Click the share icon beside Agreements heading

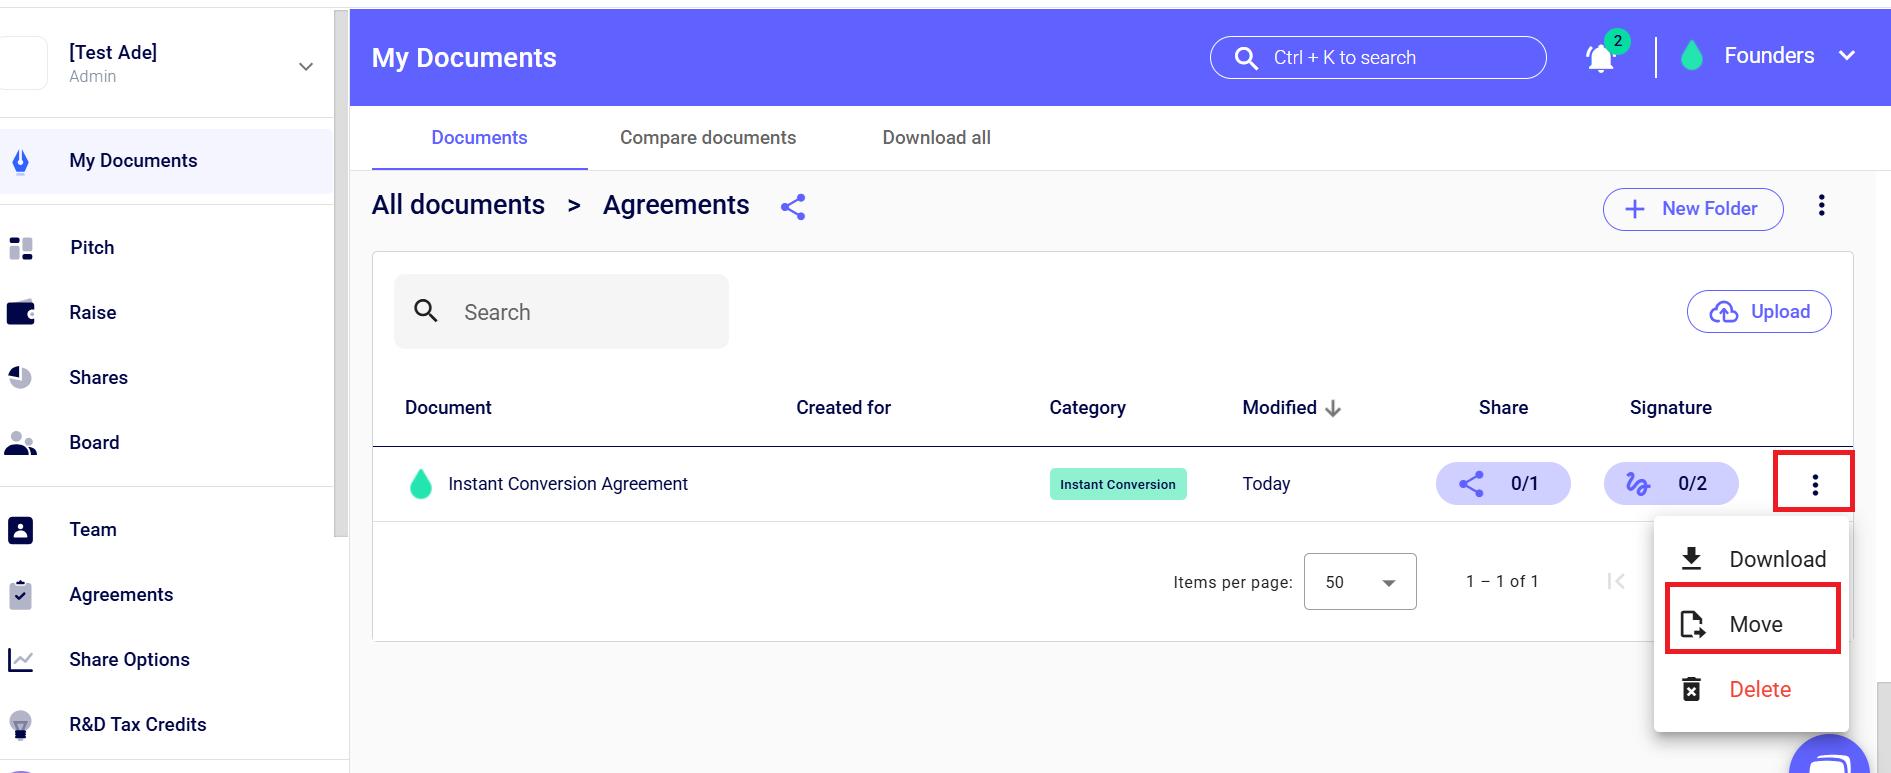793,207
